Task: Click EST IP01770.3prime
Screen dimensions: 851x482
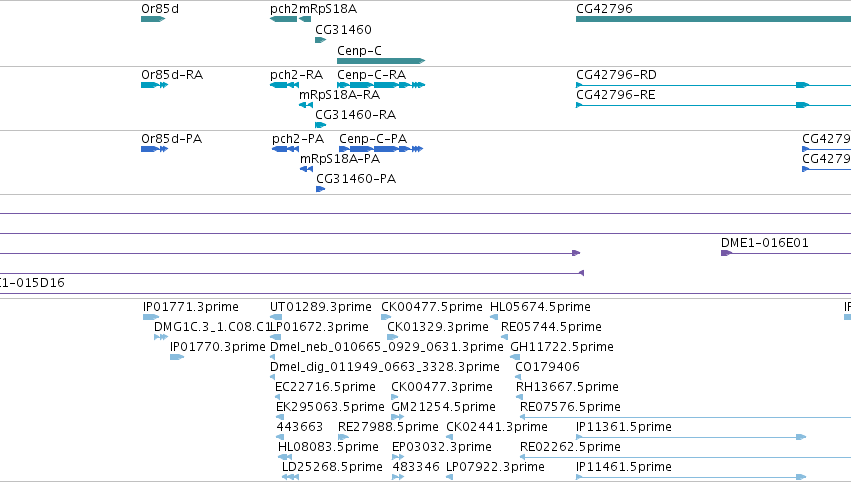Action: tap(218, 347)
